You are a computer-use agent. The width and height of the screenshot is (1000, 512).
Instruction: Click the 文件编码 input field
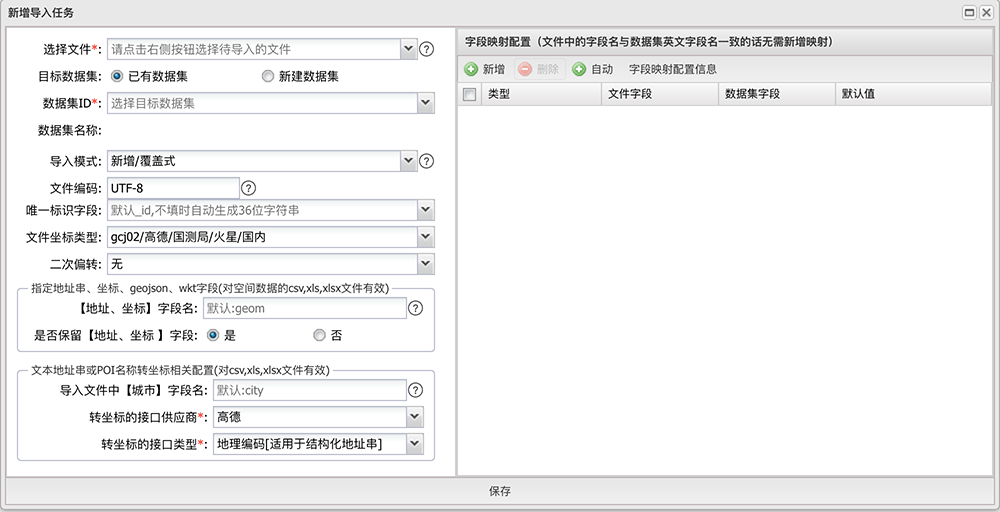(x=173, y=188)
